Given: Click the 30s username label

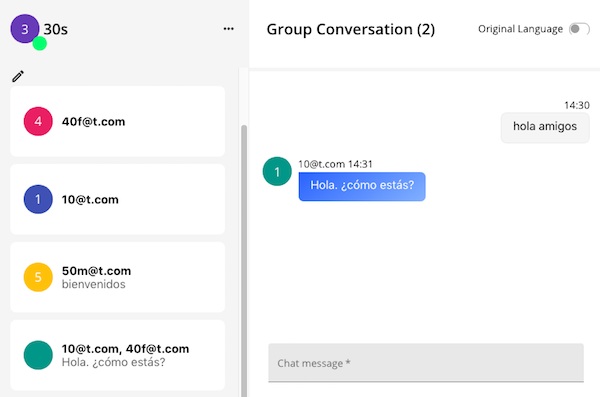Looking at the screenshot, I should click(55, 29).
